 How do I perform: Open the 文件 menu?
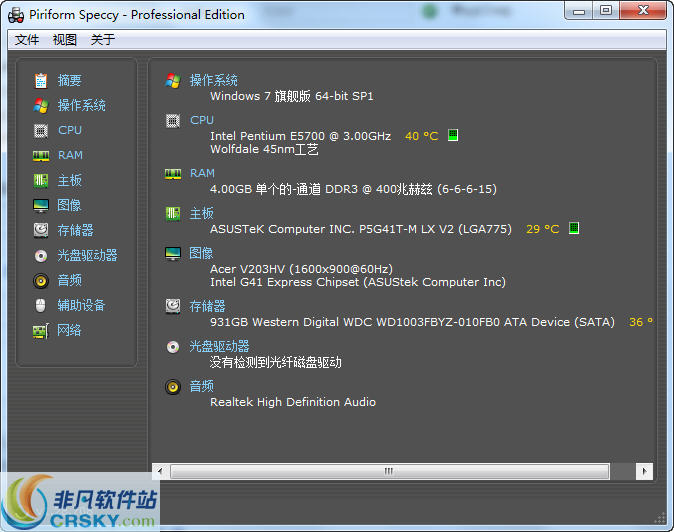[x=27, y=40]
